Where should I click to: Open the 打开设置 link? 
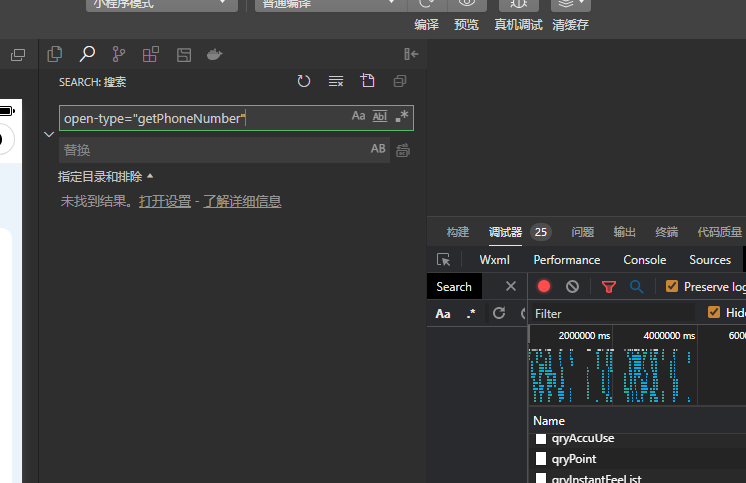tap(165, 201)
